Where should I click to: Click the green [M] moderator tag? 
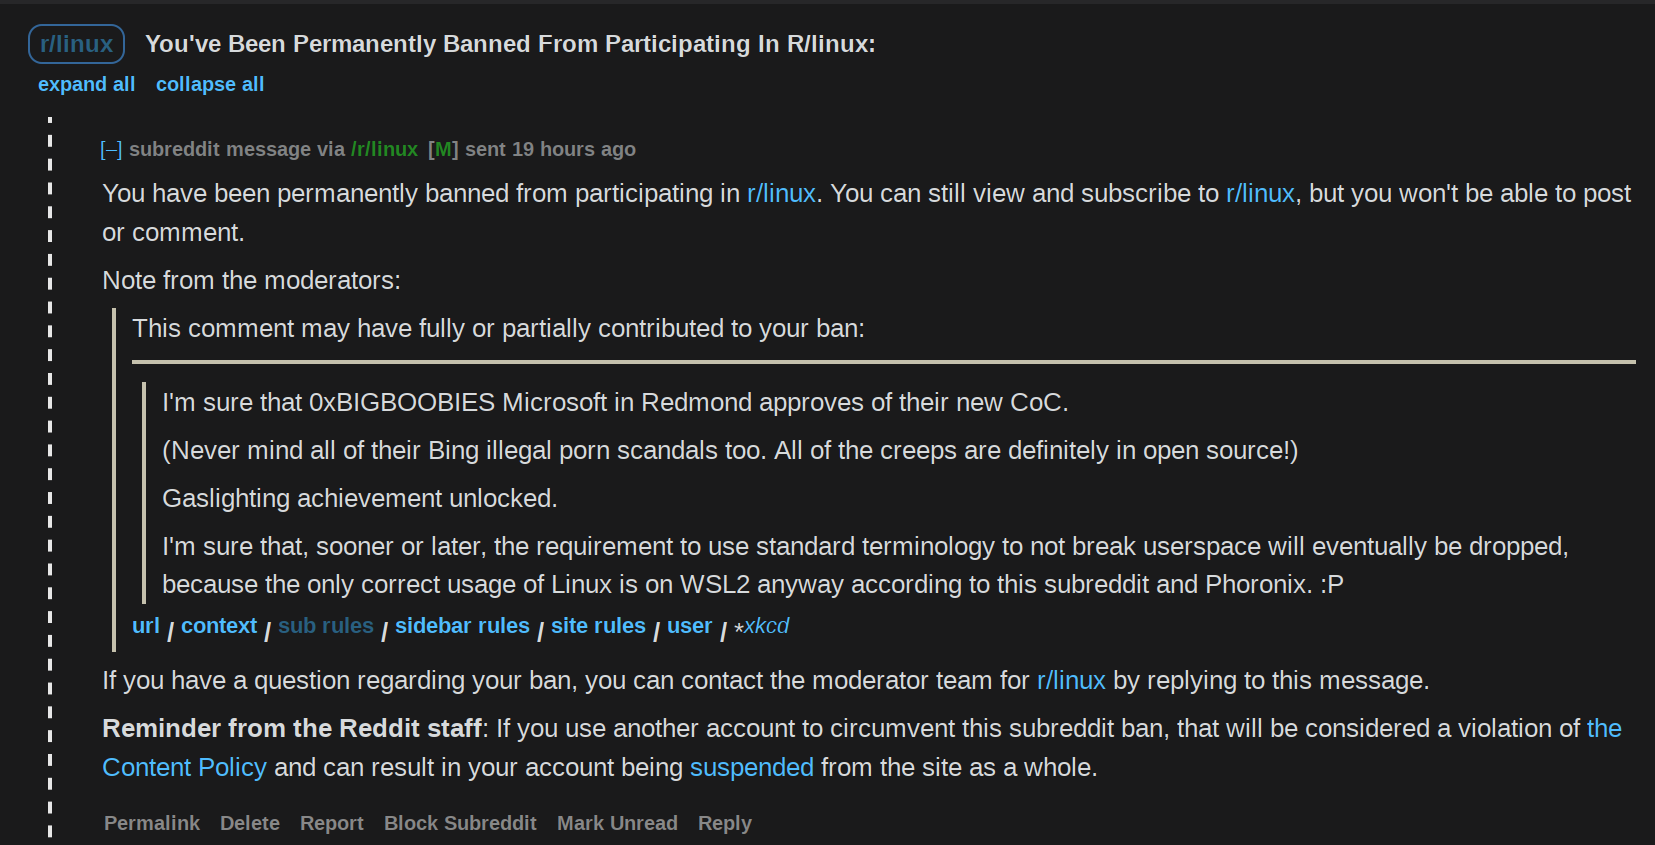[443, 149]
